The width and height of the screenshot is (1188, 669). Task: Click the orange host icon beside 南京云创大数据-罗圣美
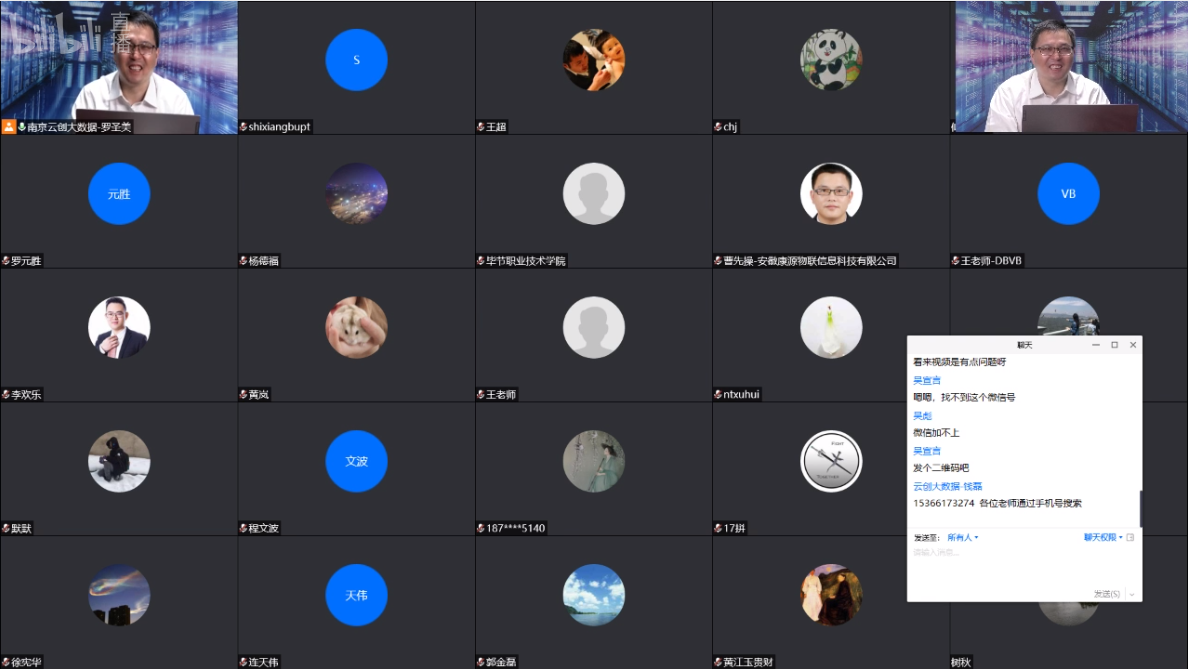[9, 127]
